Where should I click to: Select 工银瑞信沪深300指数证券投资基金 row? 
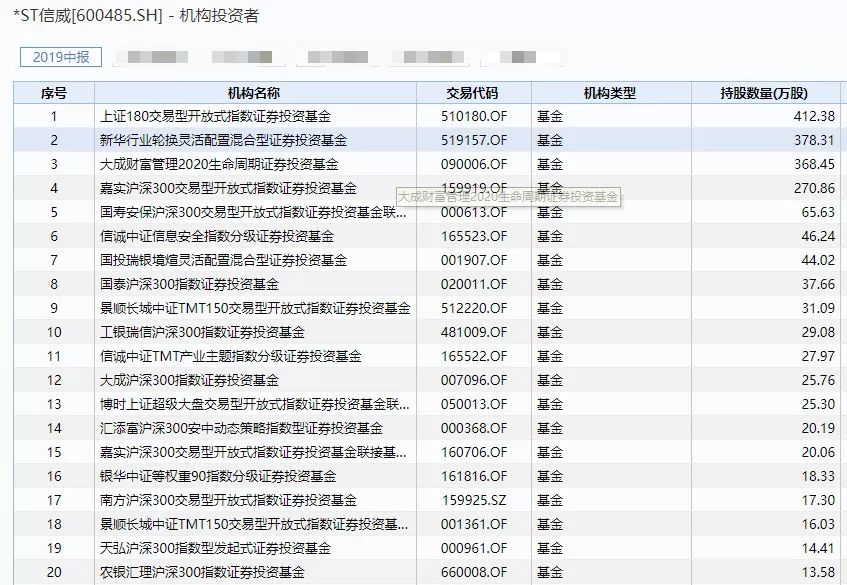click(427, 332)
